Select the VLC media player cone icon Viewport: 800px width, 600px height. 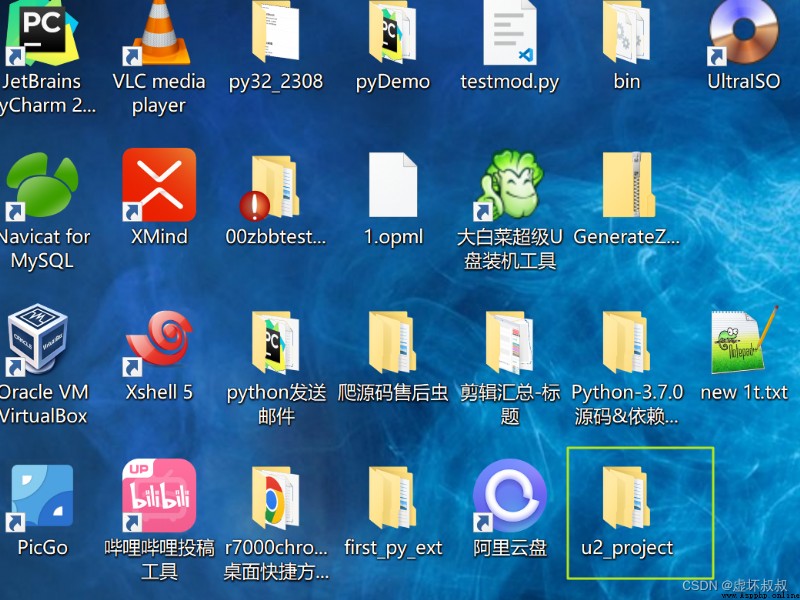click(x=159, y=32)
